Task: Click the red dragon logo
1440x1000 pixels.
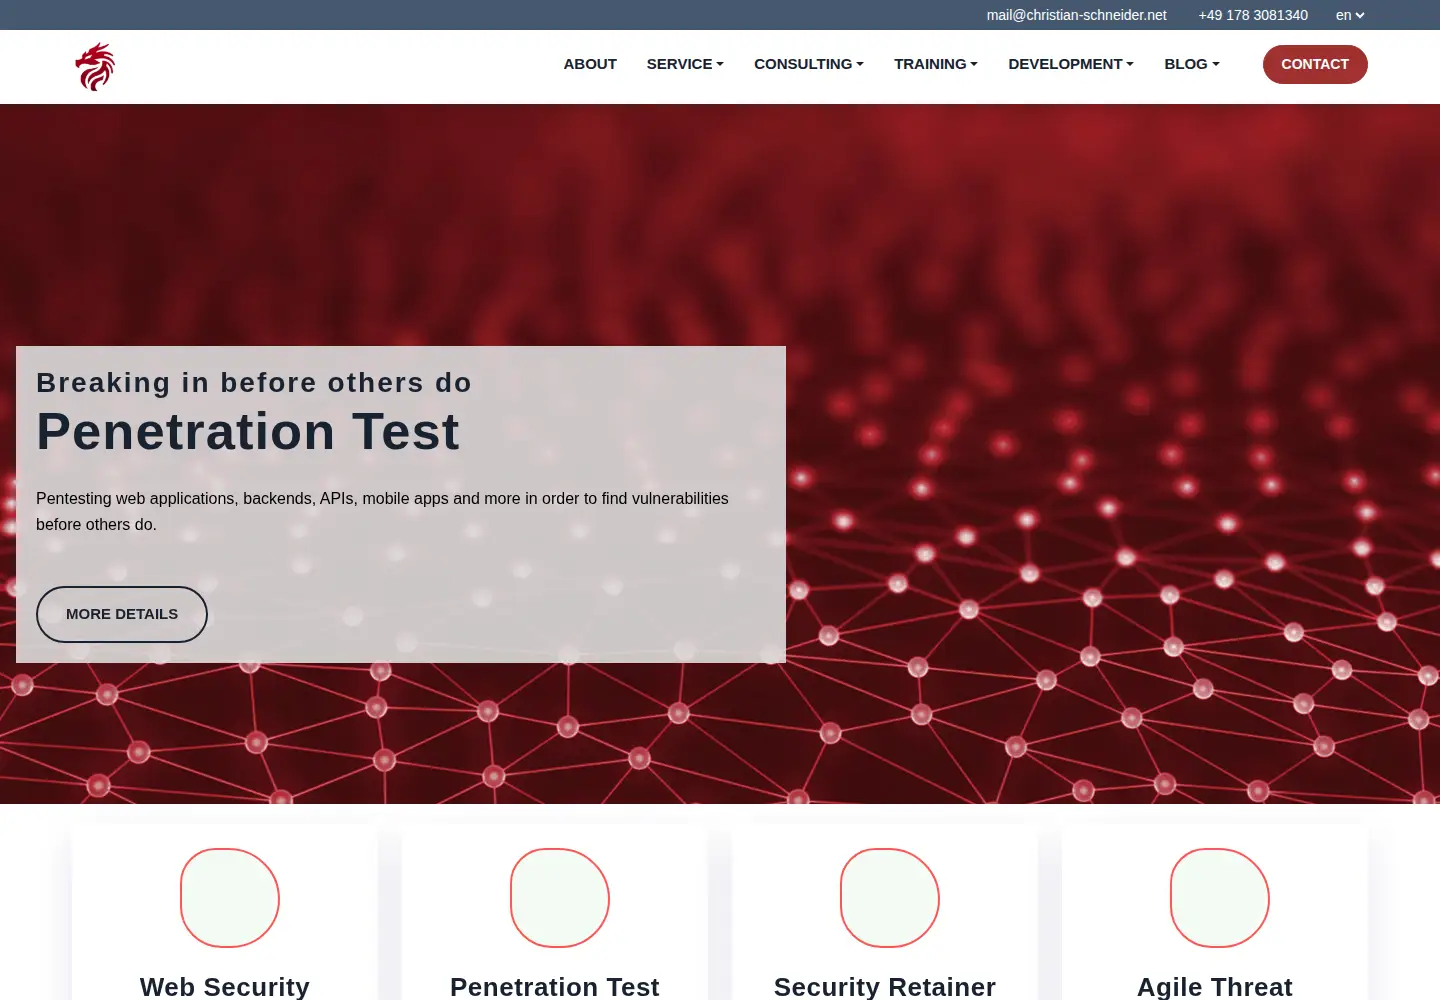Action: tap(95, 66)
